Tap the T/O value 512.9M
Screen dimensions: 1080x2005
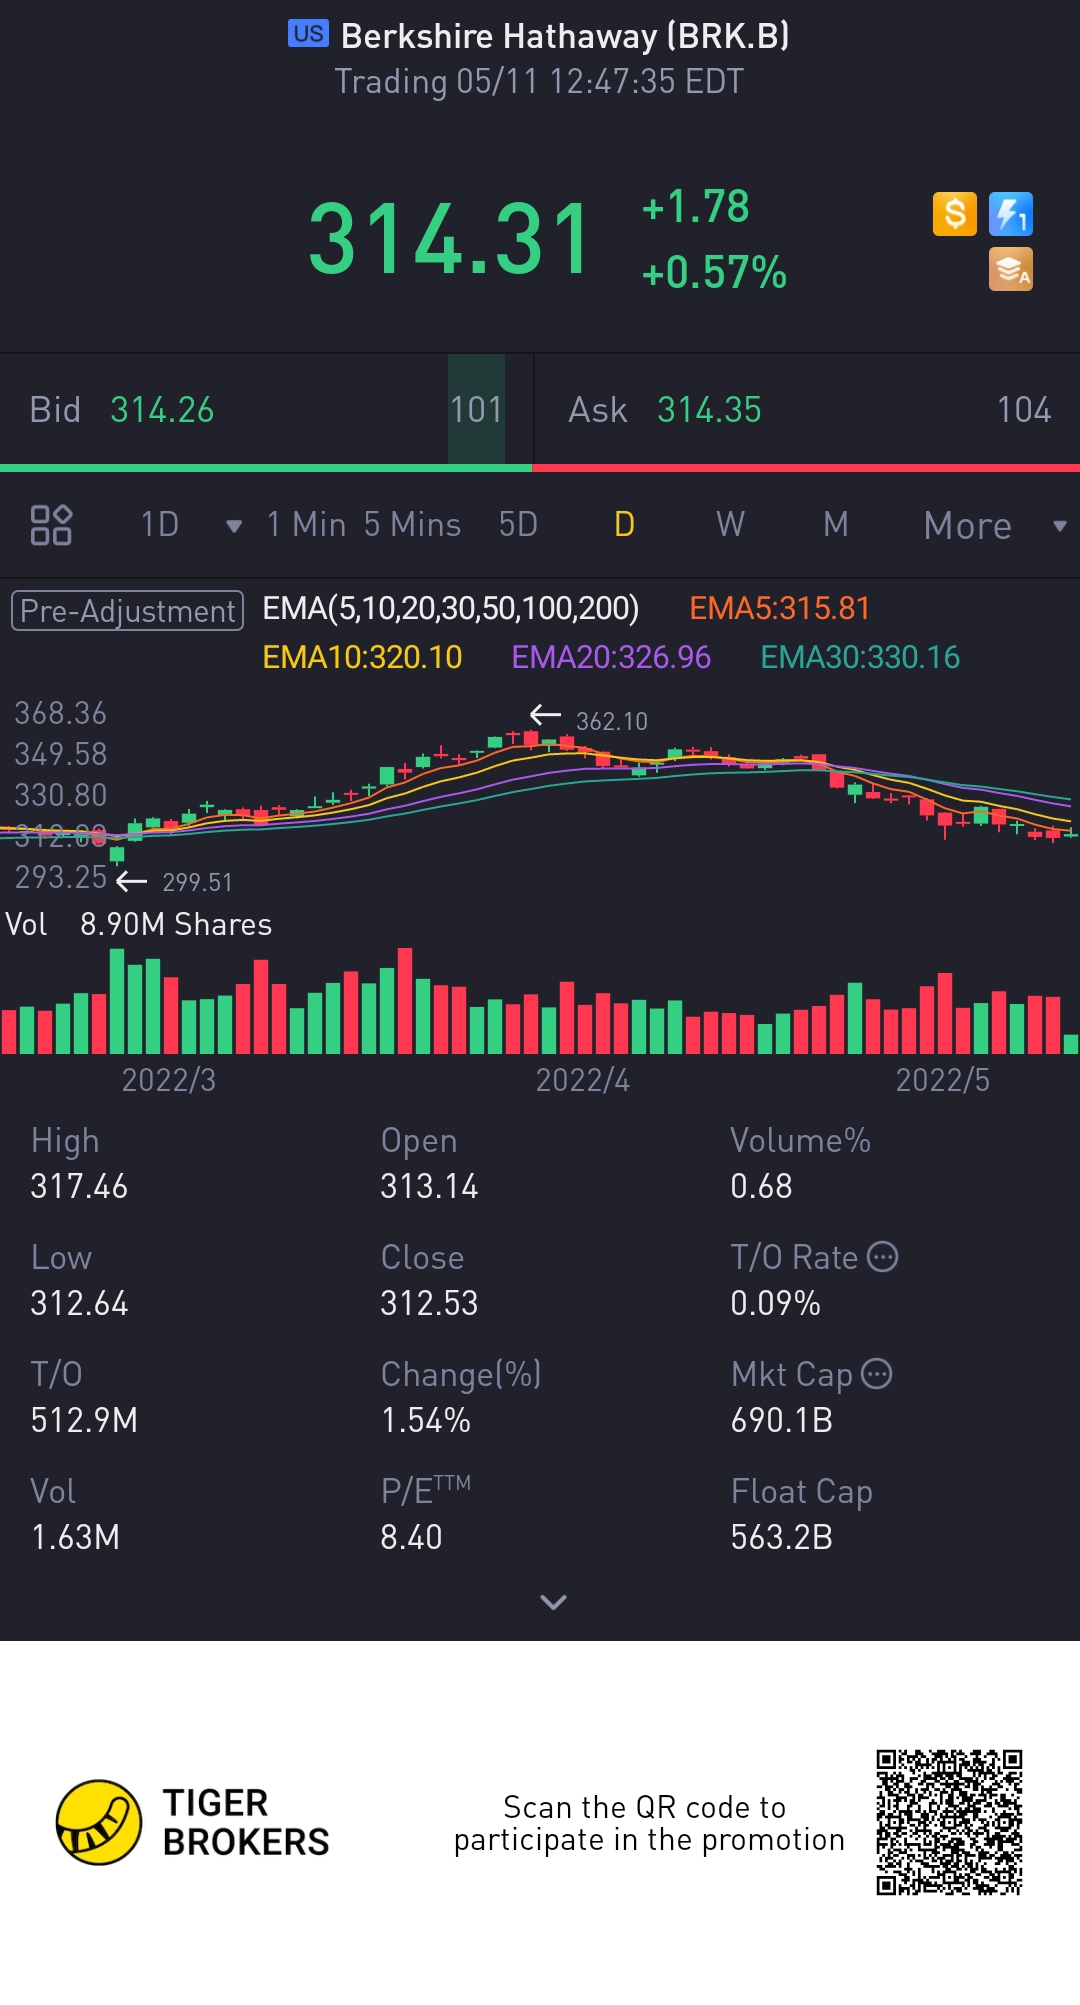[84, 1420]
